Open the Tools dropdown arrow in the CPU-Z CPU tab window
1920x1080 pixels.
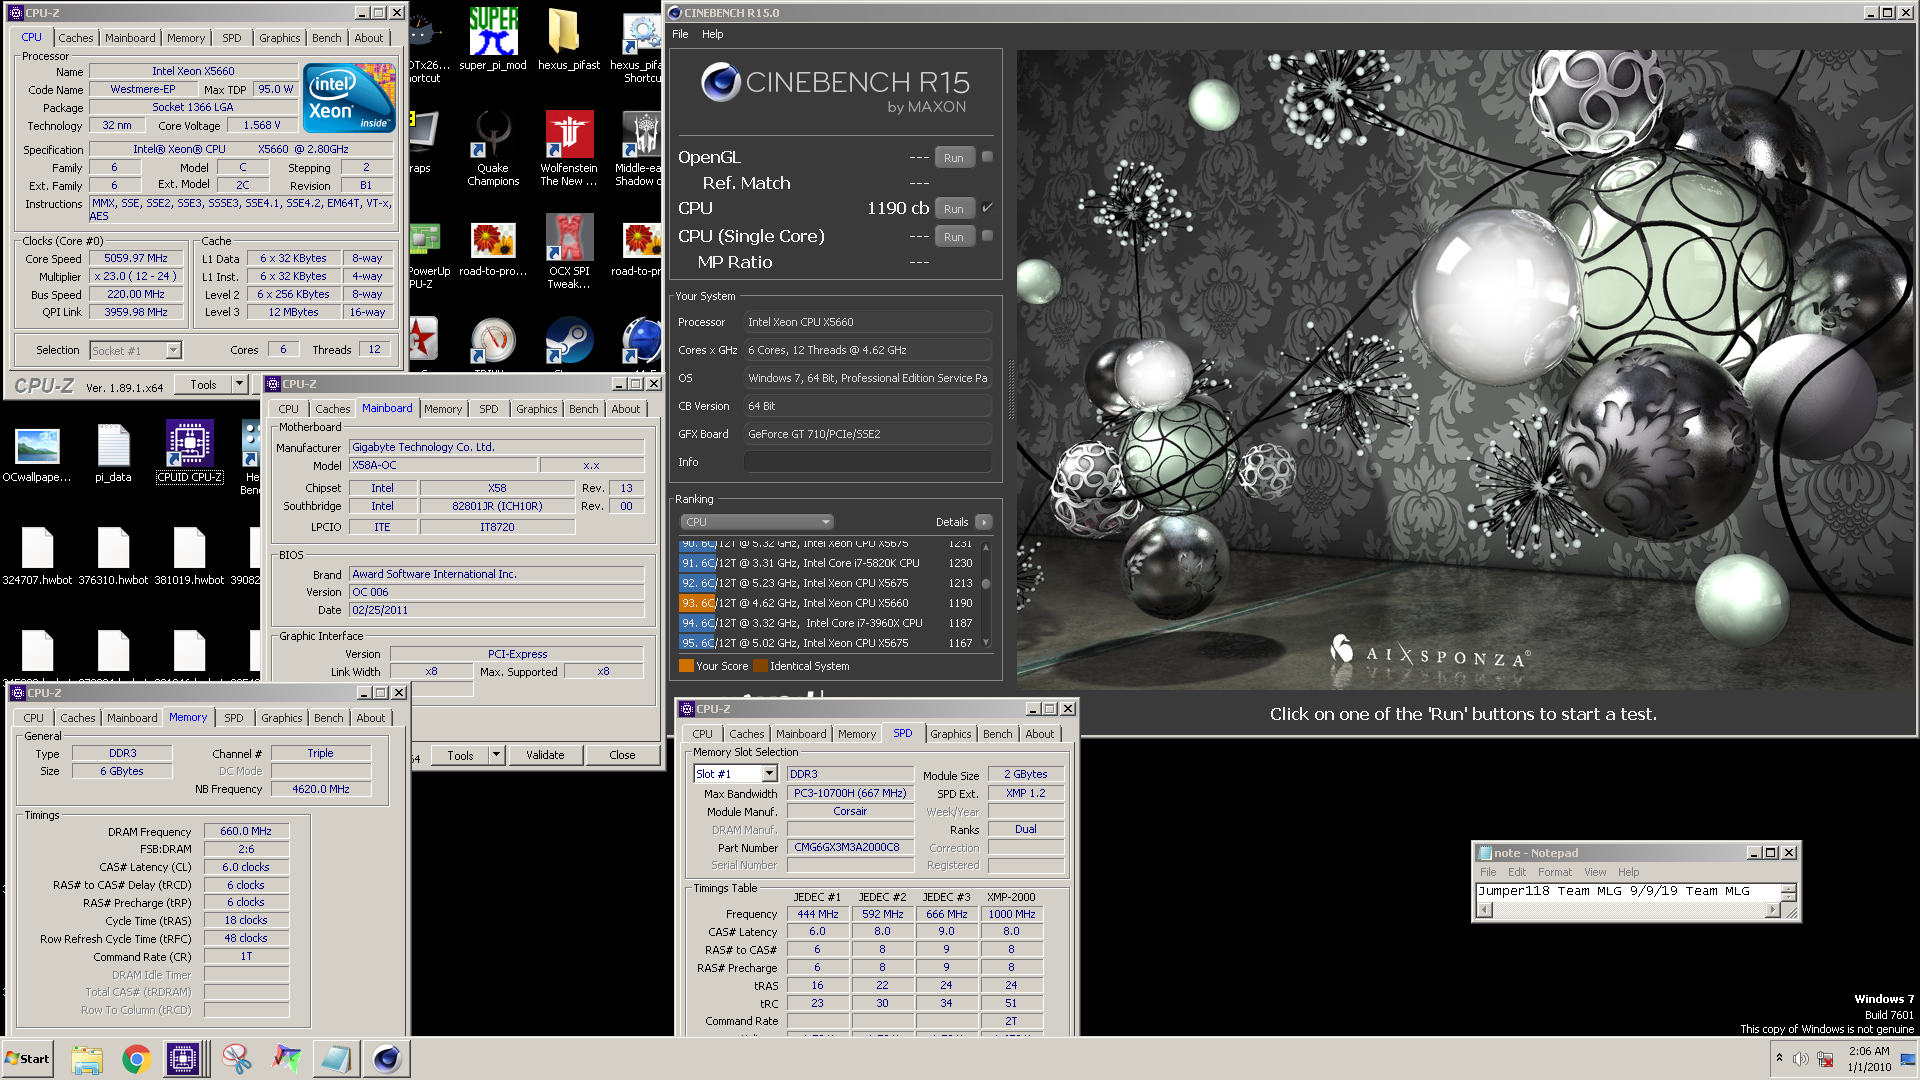tap(239, 384)
